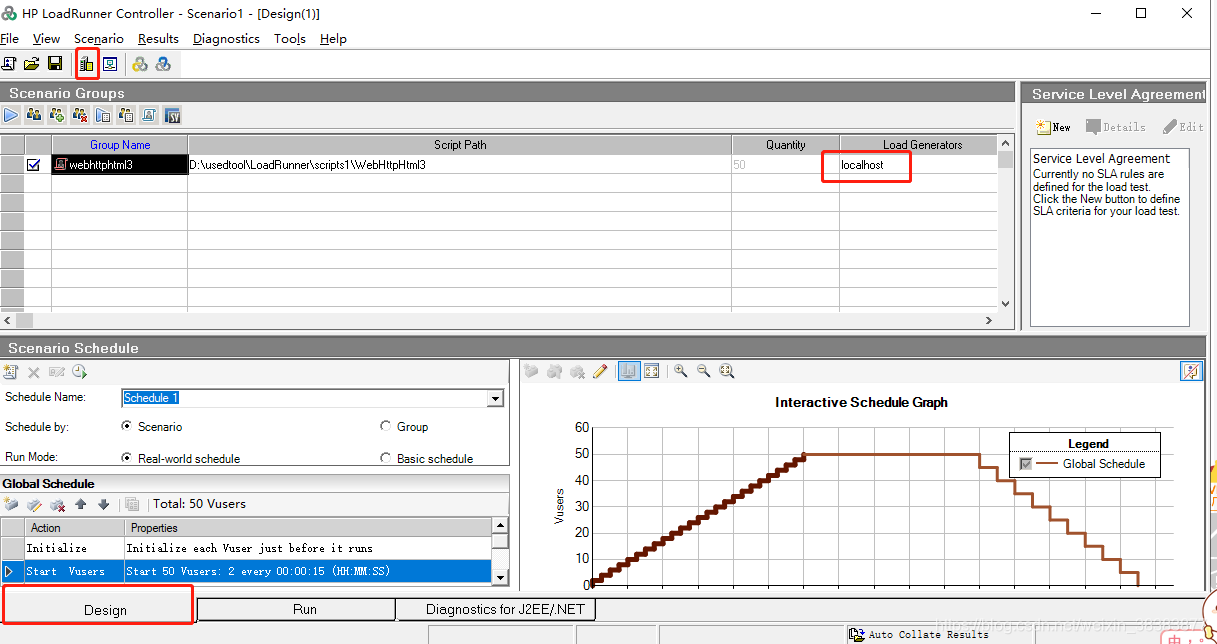This screenshot has width=1217, height=644.
Task: Zoom out on the schedule graph
Action: [704, 371]
